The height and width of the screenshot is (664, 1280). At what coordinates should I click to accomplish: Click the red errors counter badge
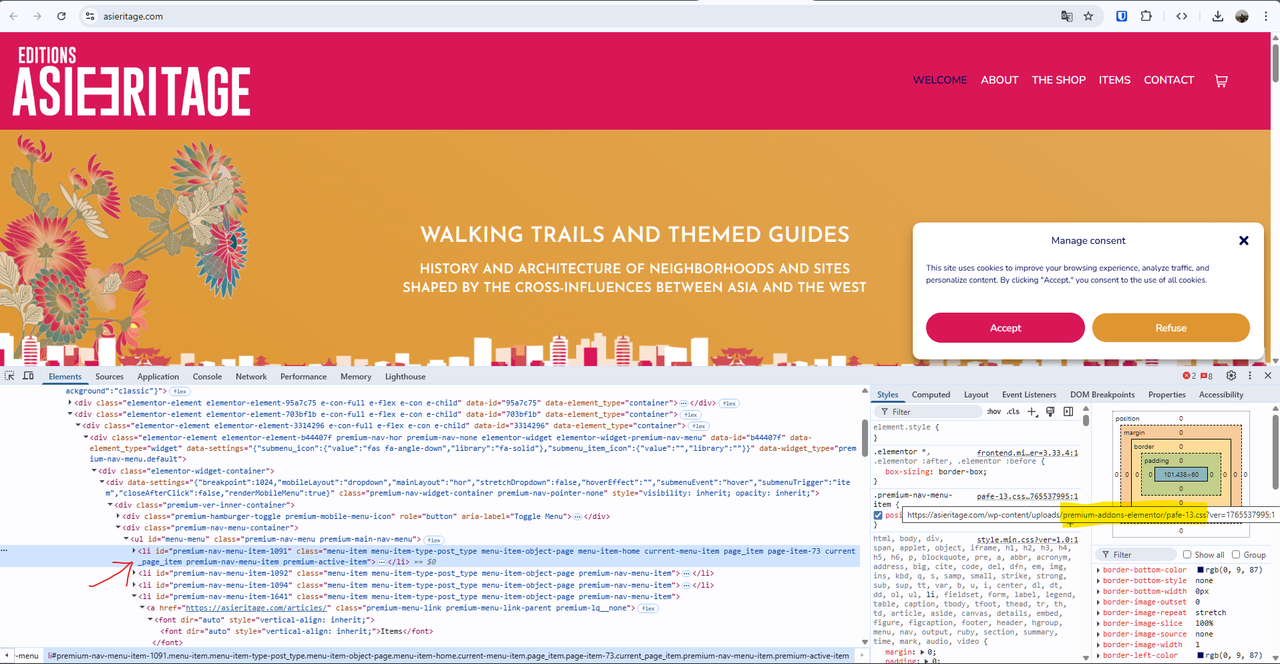pos(1190,376)
